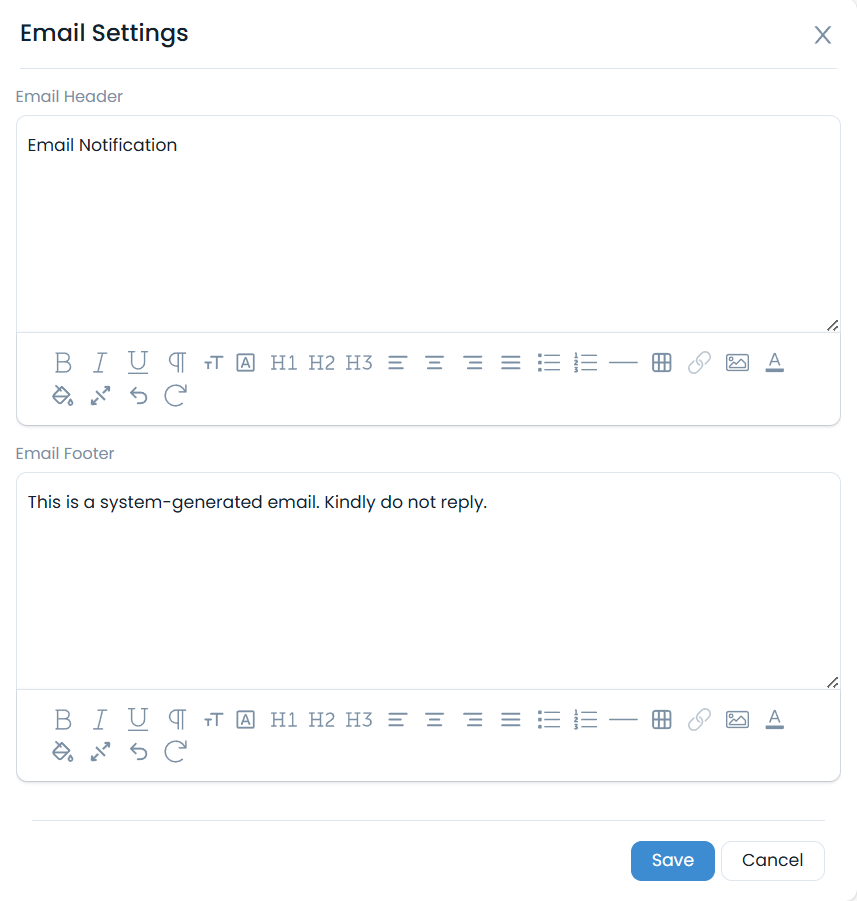Select the font style tool in the footer toolbar
Screen dimensions: 857x901
[x=245, y=719]
